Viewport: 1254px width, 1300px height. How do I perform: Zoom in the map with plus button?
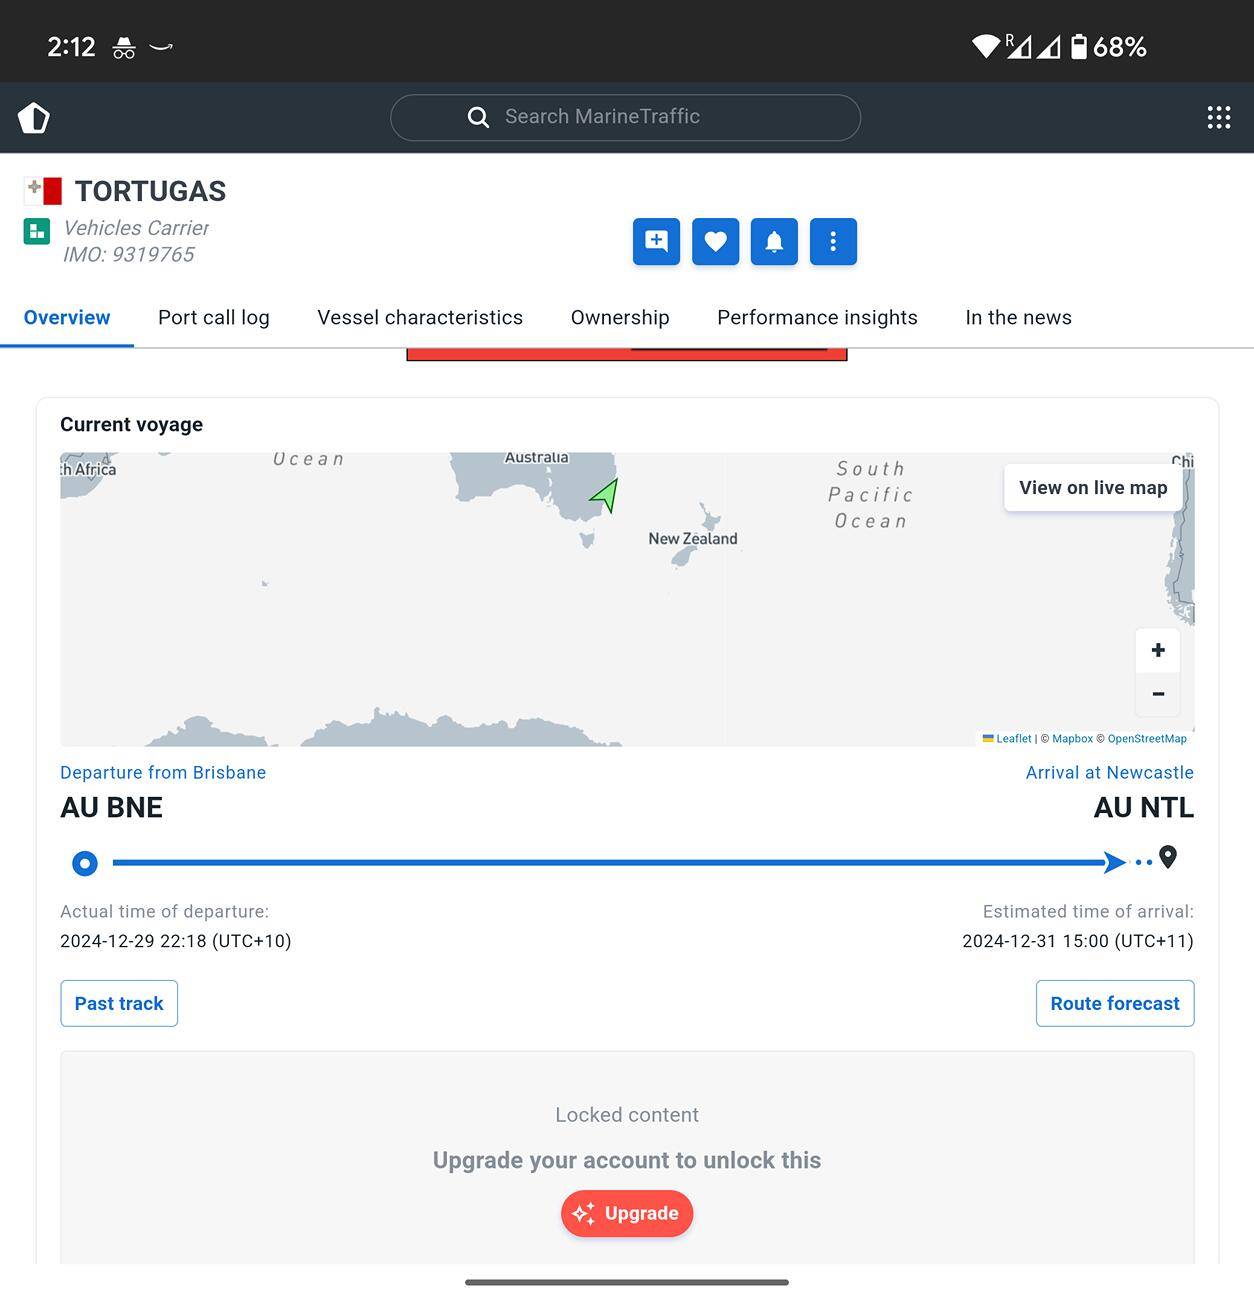coord(1158,650)
